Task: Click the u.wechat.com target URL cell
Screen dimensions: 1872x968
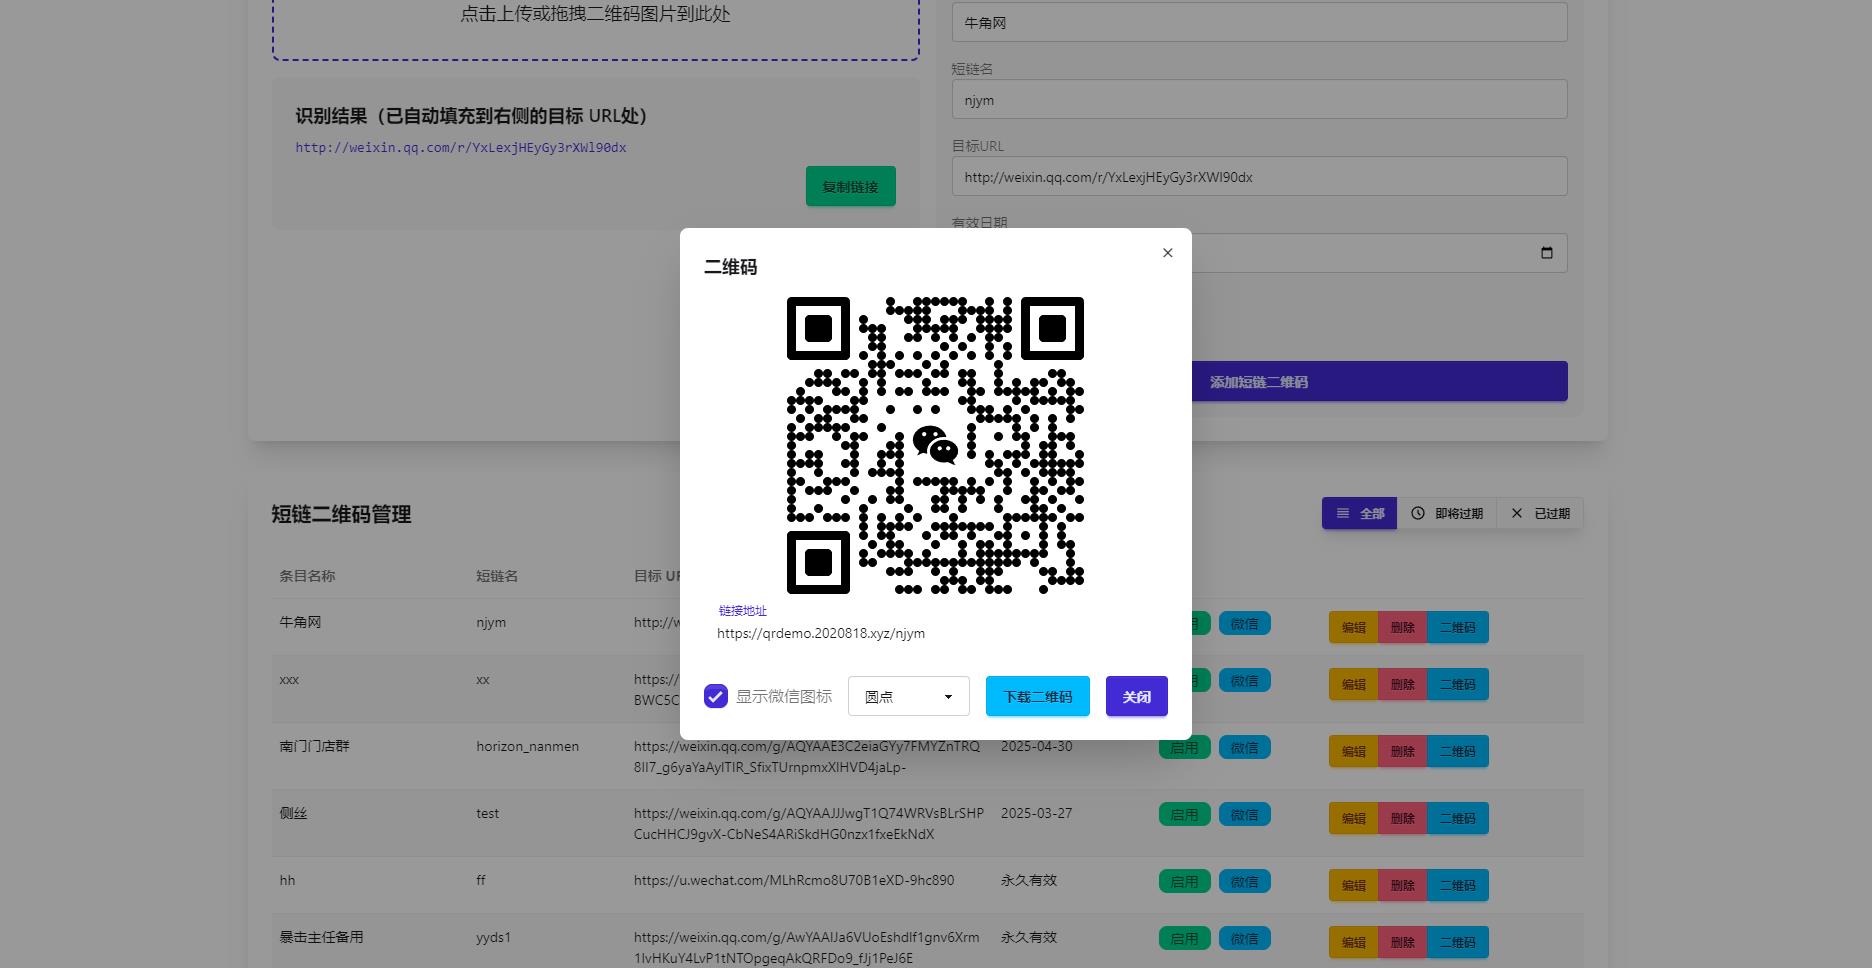Action: tap(794, 880)
